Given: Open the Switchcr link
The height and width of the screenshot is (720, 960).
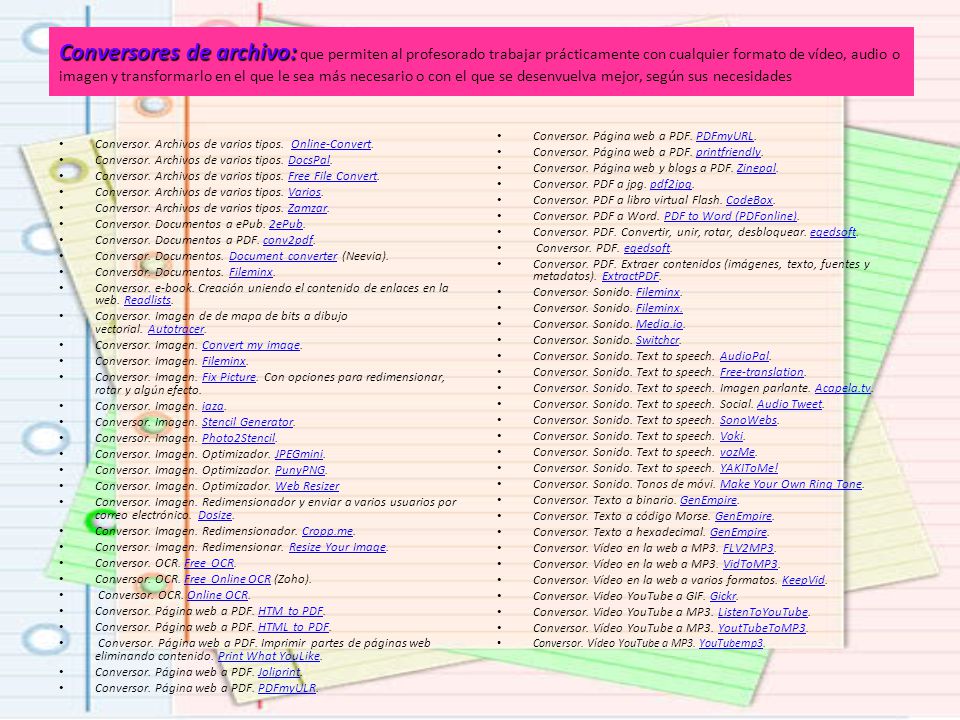Looking at the screenshot, I should point(658,340).
